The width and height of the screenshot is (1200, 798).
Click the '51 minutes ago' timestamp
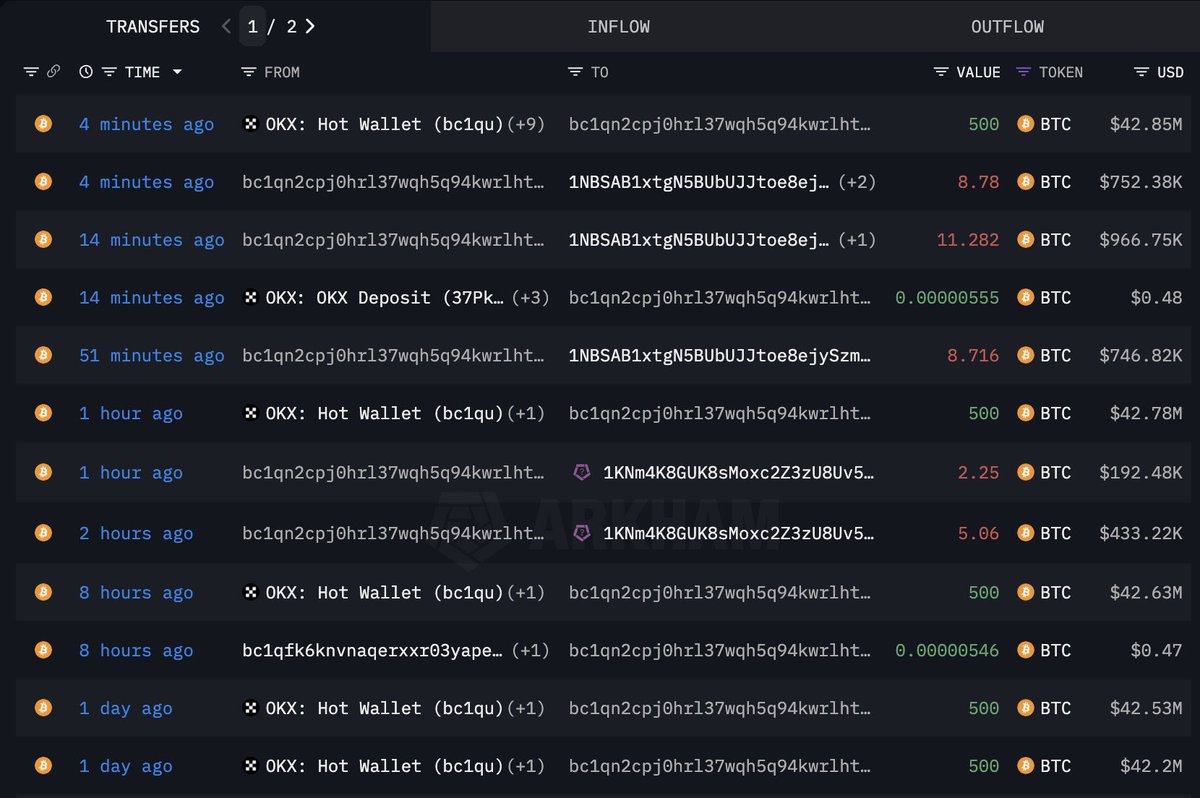pyautogui.click(x=152, y=356)
